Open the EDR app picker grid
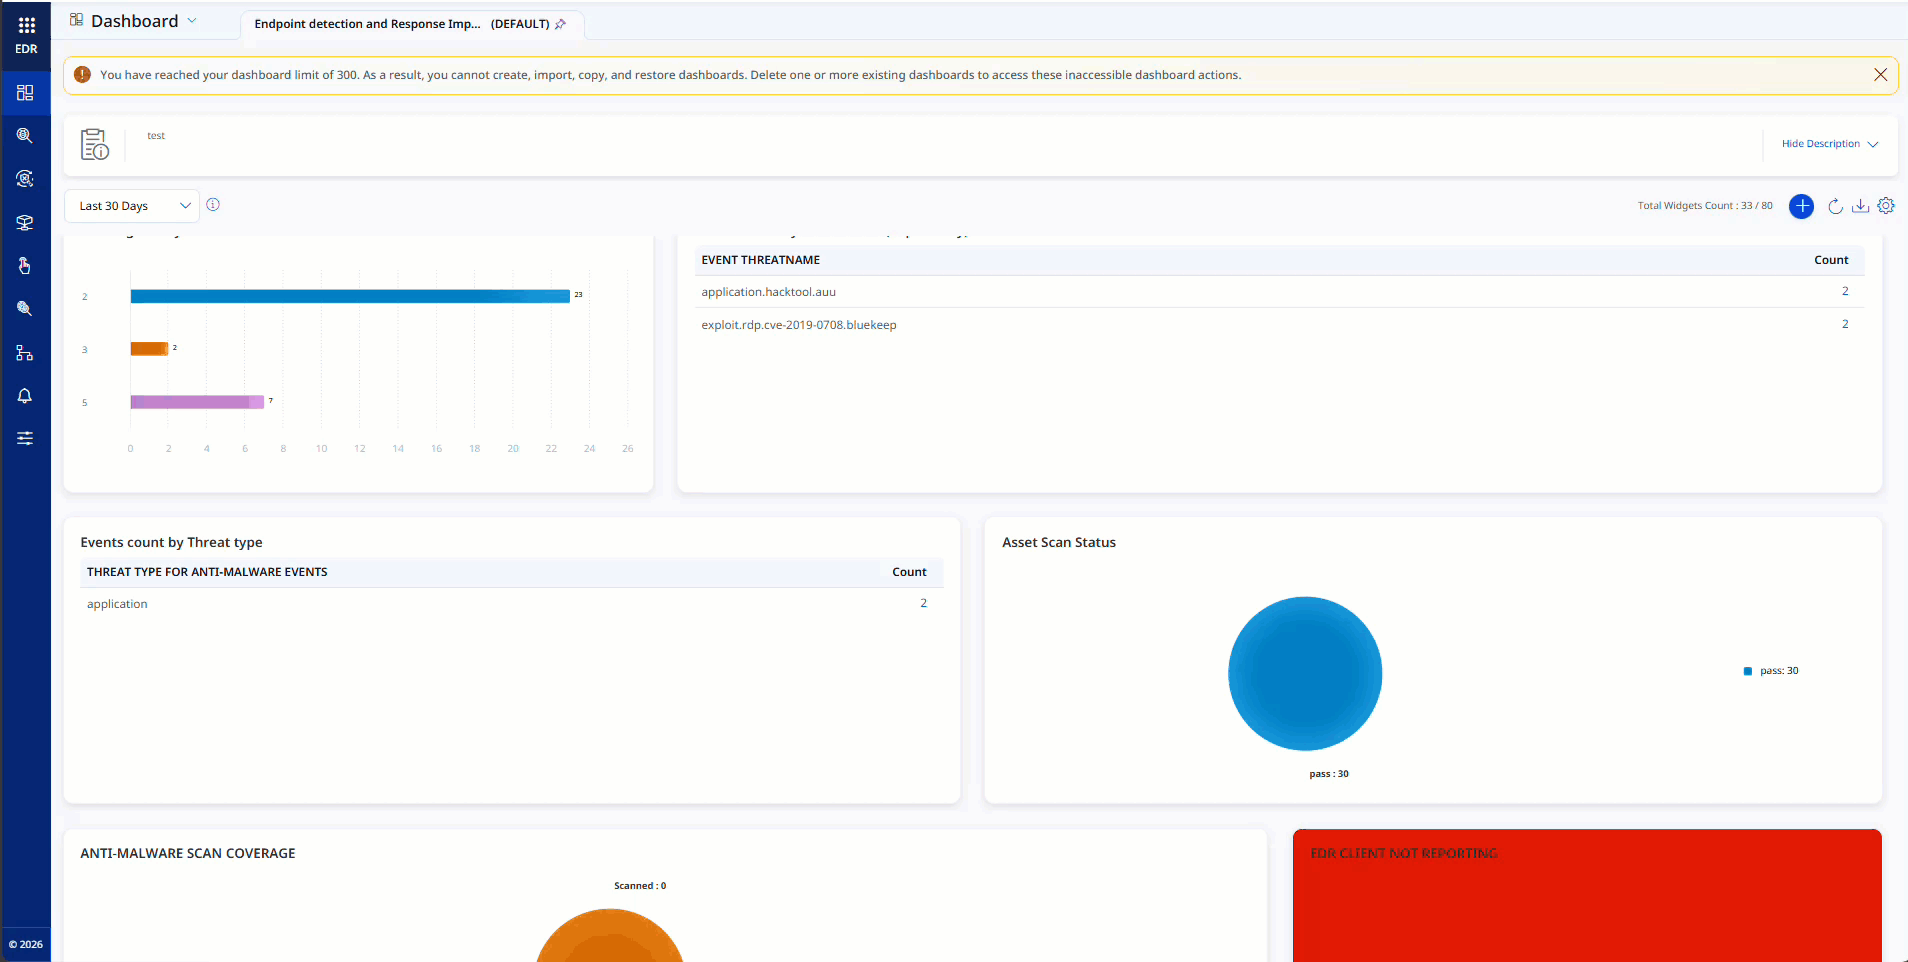The width and height of the screenshot is (1908, 962). click(26, 25)
